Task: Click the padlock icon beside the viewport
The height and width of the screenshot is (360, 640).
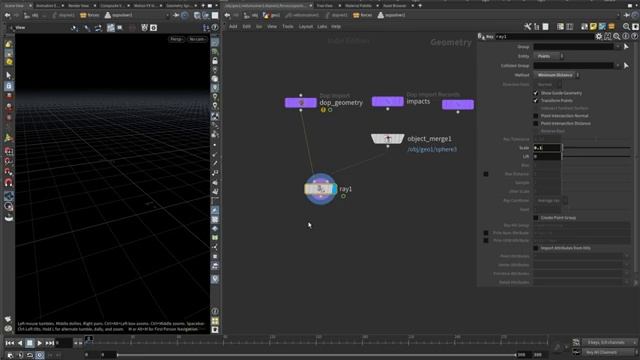Action: tap(215, 61)
